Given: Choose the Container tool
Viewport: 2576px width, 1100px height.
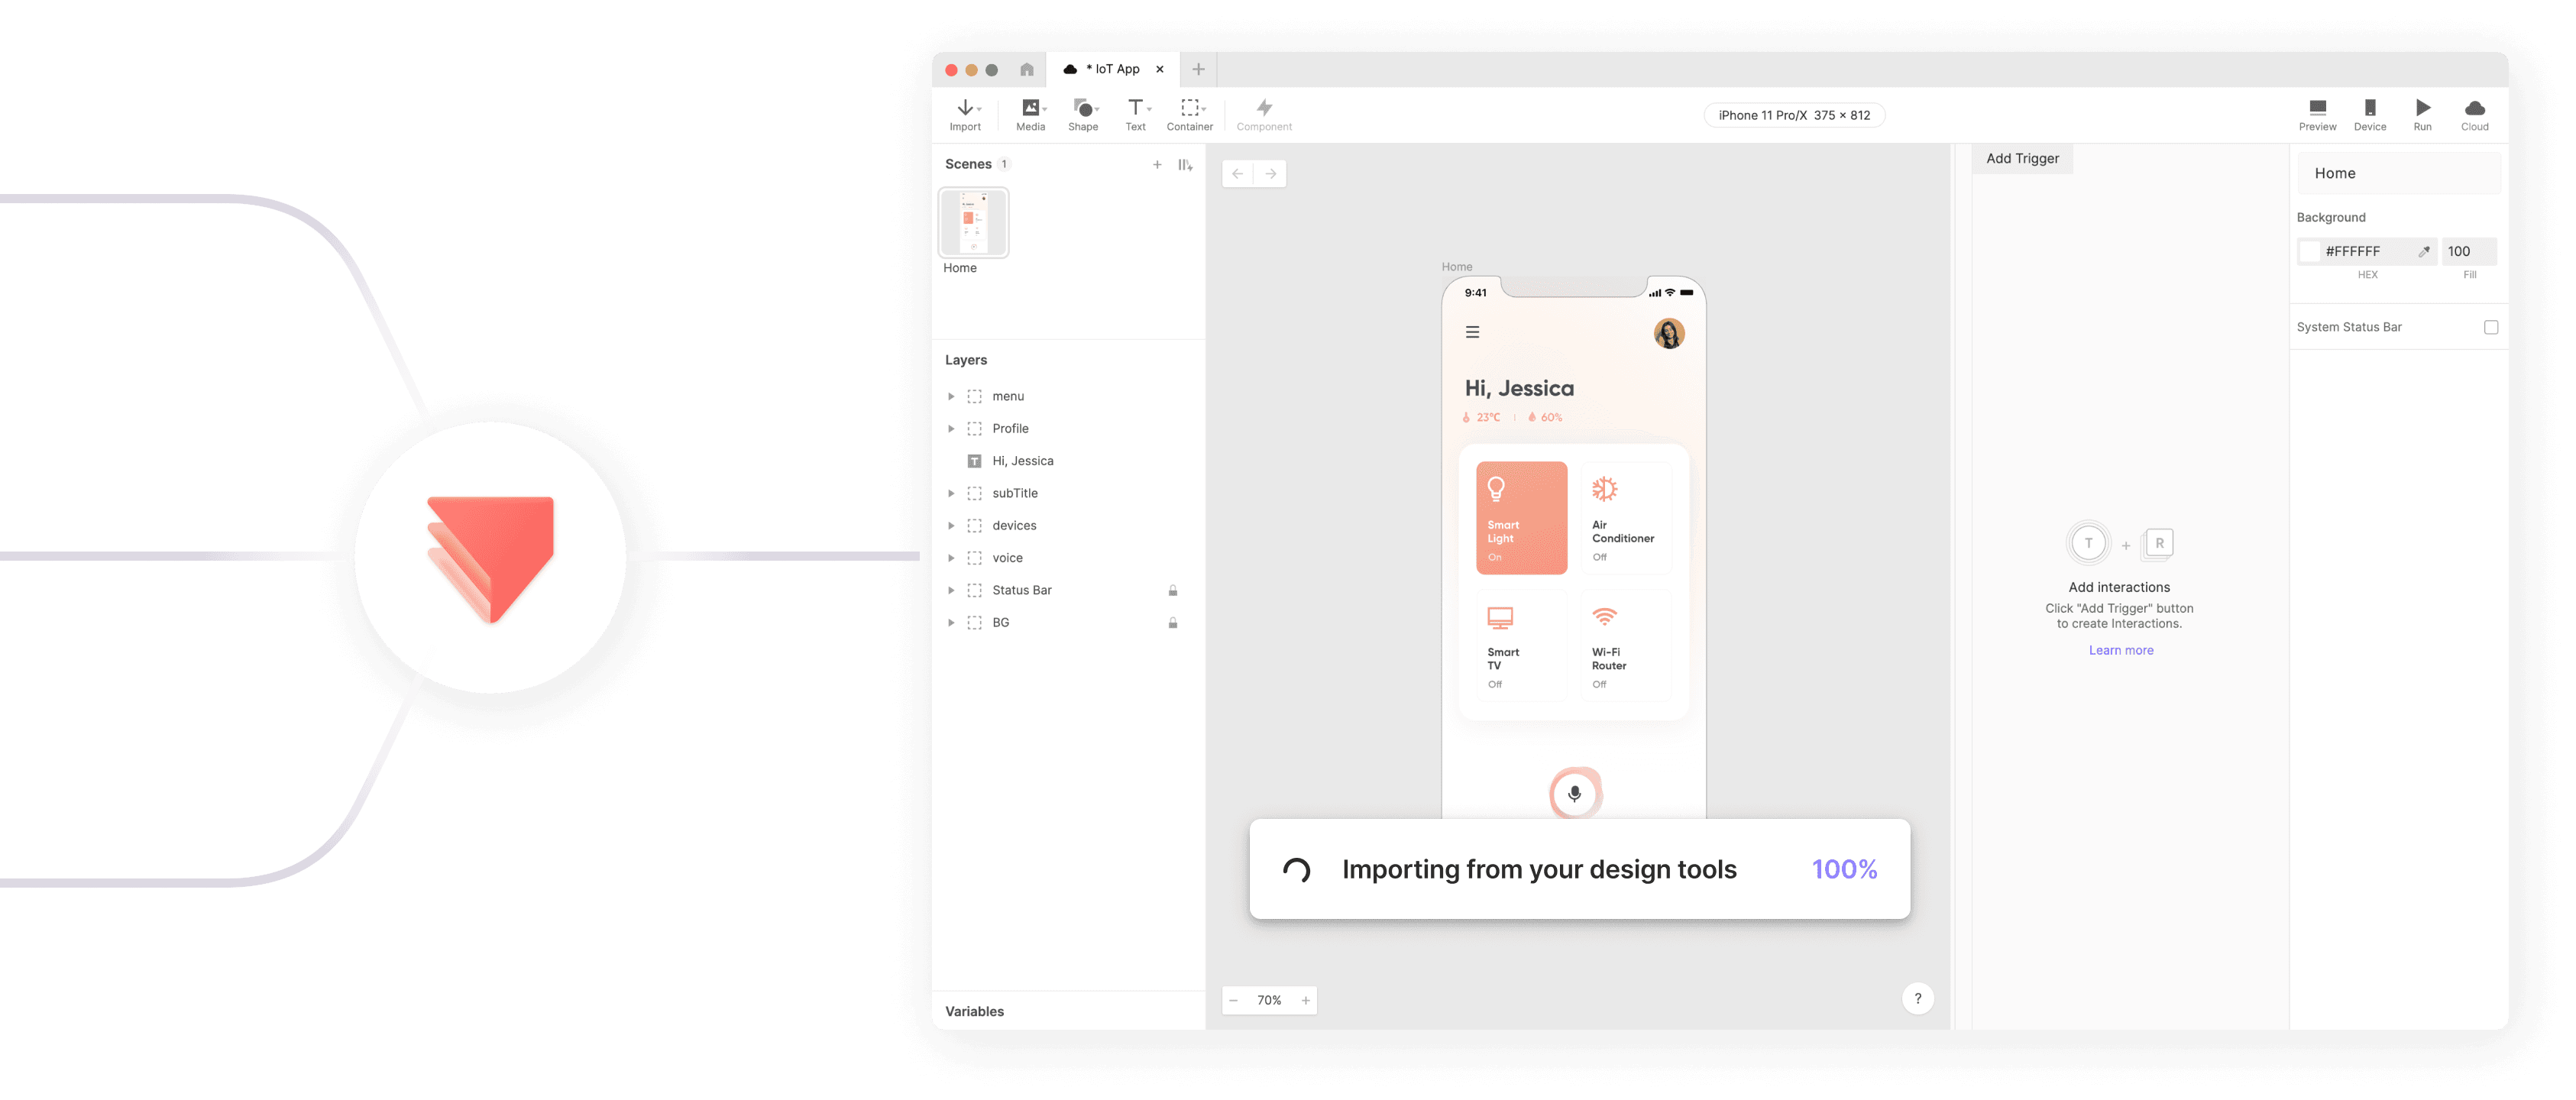Looking at the screenshot, I should (1189, 108).
